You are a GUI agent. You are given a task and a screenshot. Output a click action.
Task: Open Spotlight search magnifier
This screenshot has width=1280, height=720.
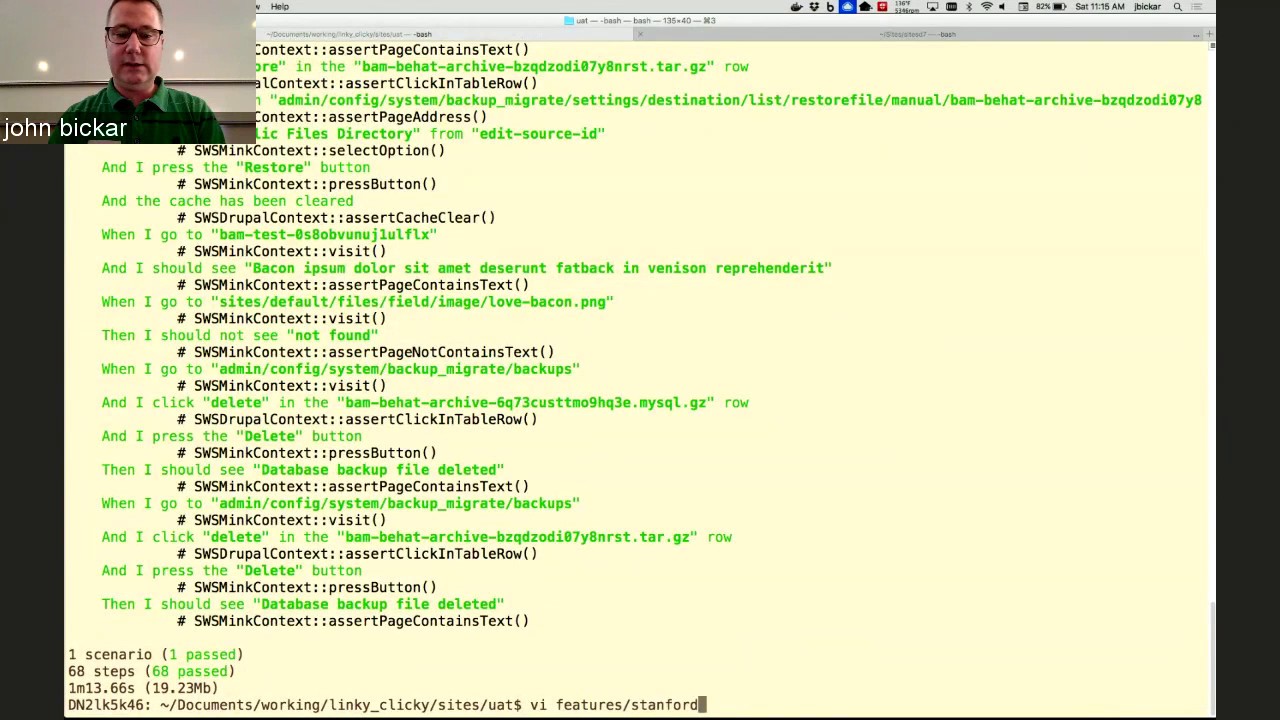click(x=1177, y=7)
